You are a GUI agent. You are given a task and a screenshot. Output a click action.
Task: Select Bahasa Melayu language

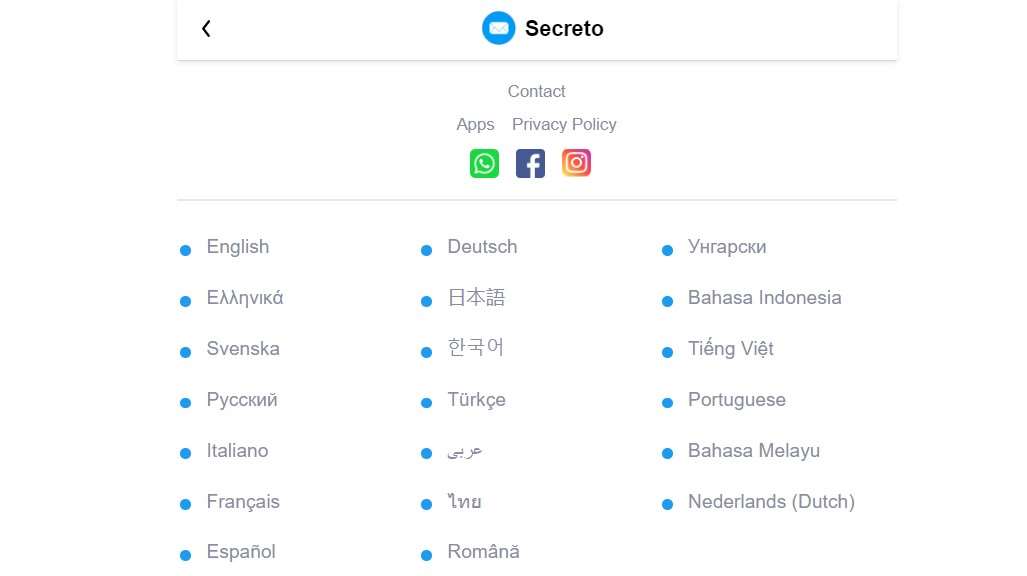[753, 451]
